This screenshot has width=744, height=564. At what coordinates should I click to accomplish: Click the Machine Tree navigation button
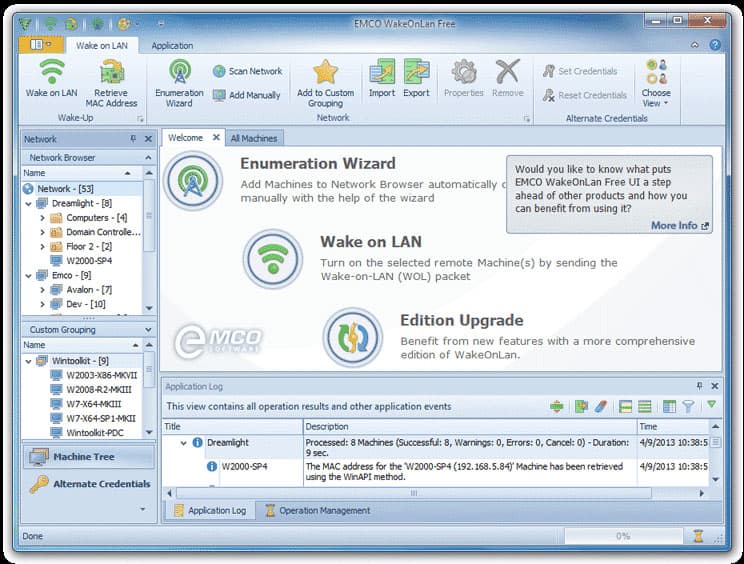pyautogui.click(x=89, y=456)
